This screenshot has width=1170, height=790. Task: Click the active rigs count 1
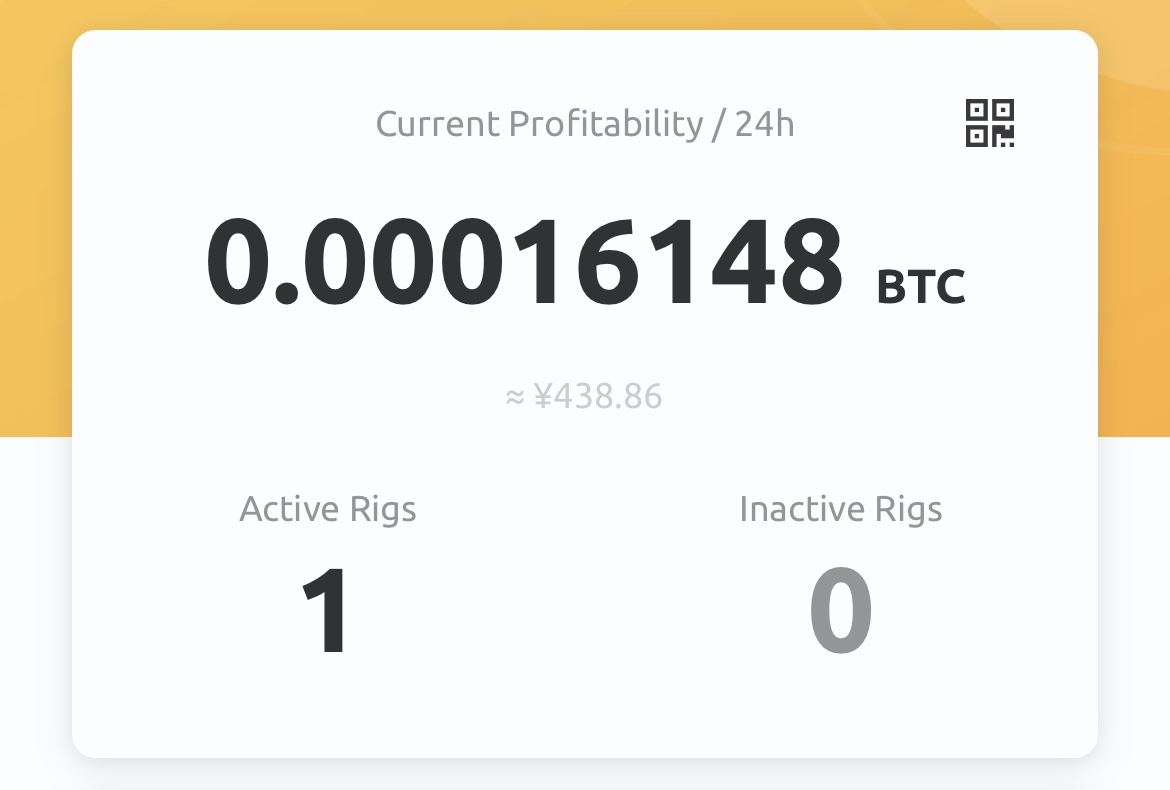pyautogui.click(x=324, y=609)
